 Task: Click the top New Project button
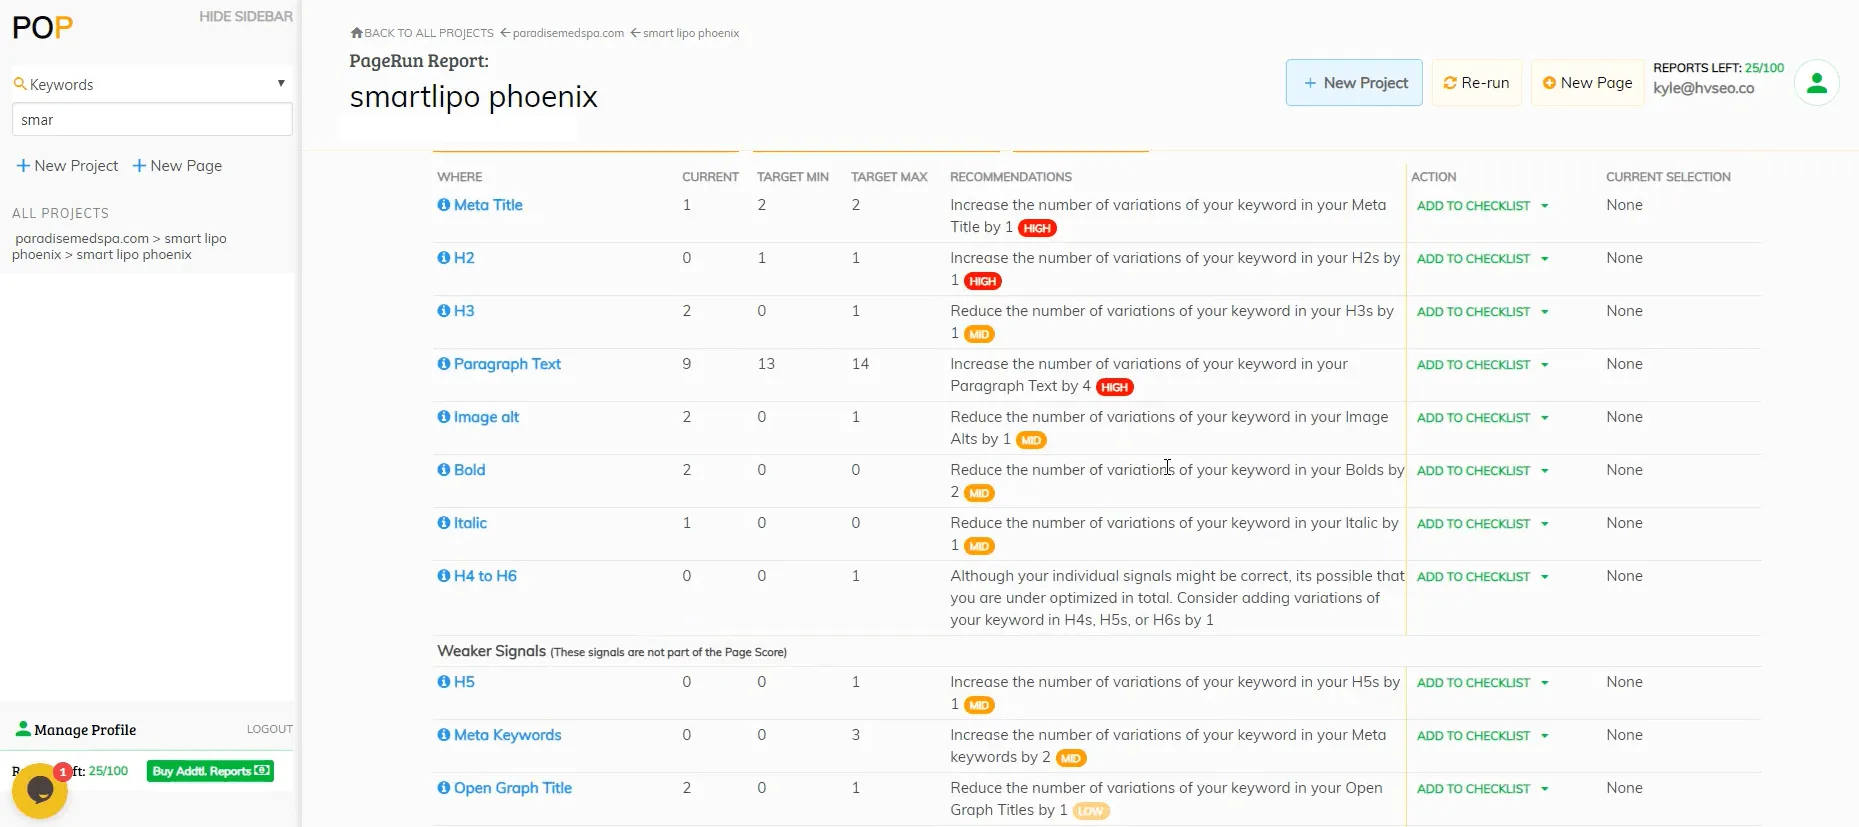coord(1354,83)
